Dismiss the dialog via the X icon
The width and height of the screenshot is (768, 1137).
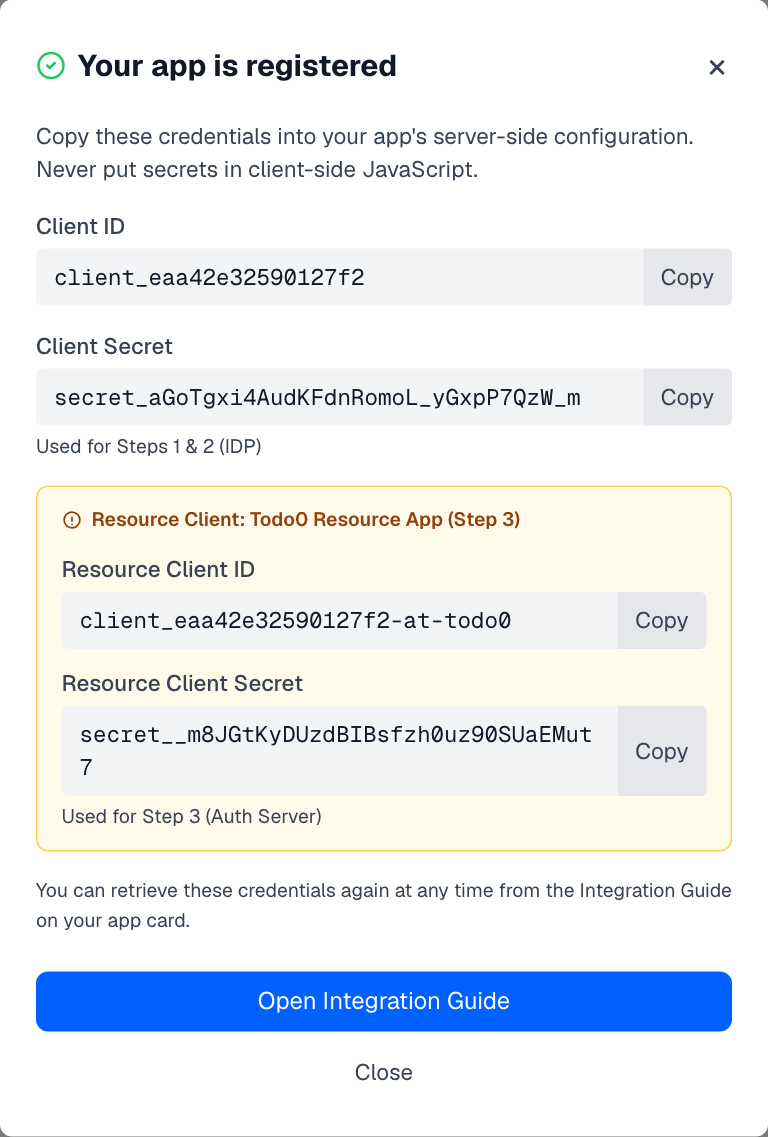717,68
